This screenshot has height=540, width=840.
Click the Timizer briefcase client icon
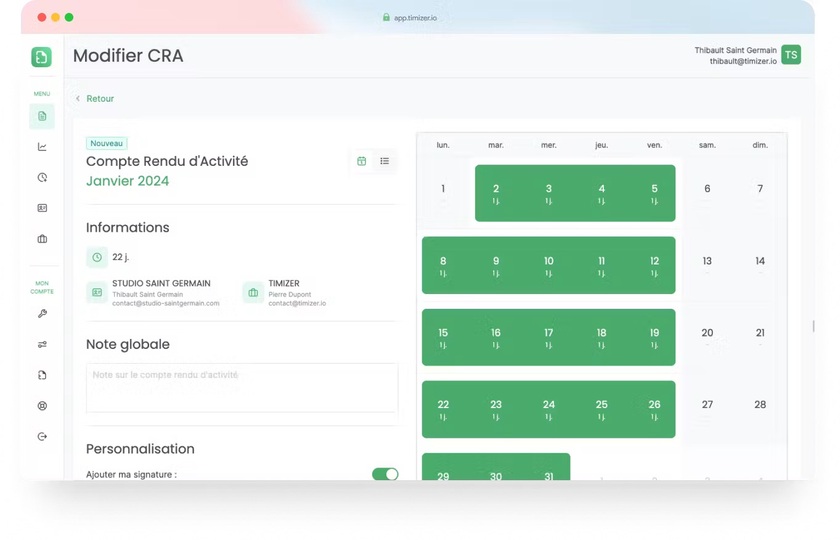253,292
